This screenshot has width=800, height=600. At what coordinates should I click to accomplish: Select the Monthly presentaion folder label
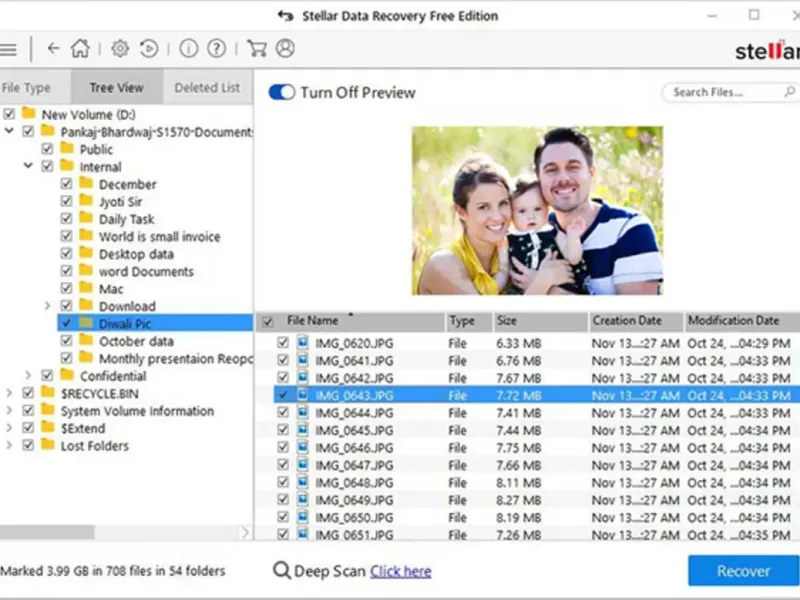pos(176,359)
